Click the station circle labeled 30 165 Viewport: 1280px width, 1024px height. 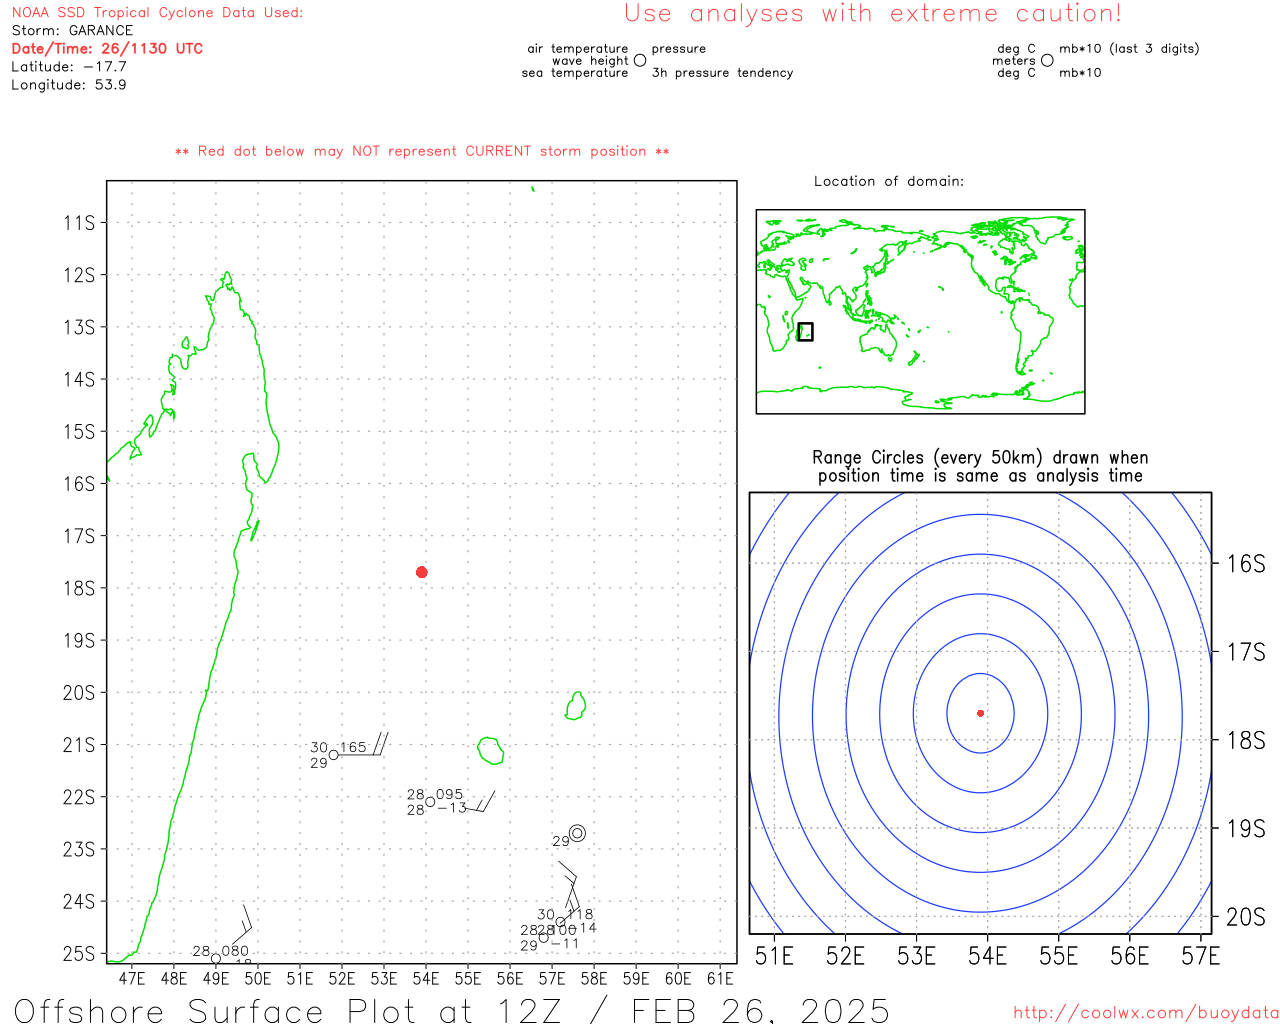(x=334, y=755)
